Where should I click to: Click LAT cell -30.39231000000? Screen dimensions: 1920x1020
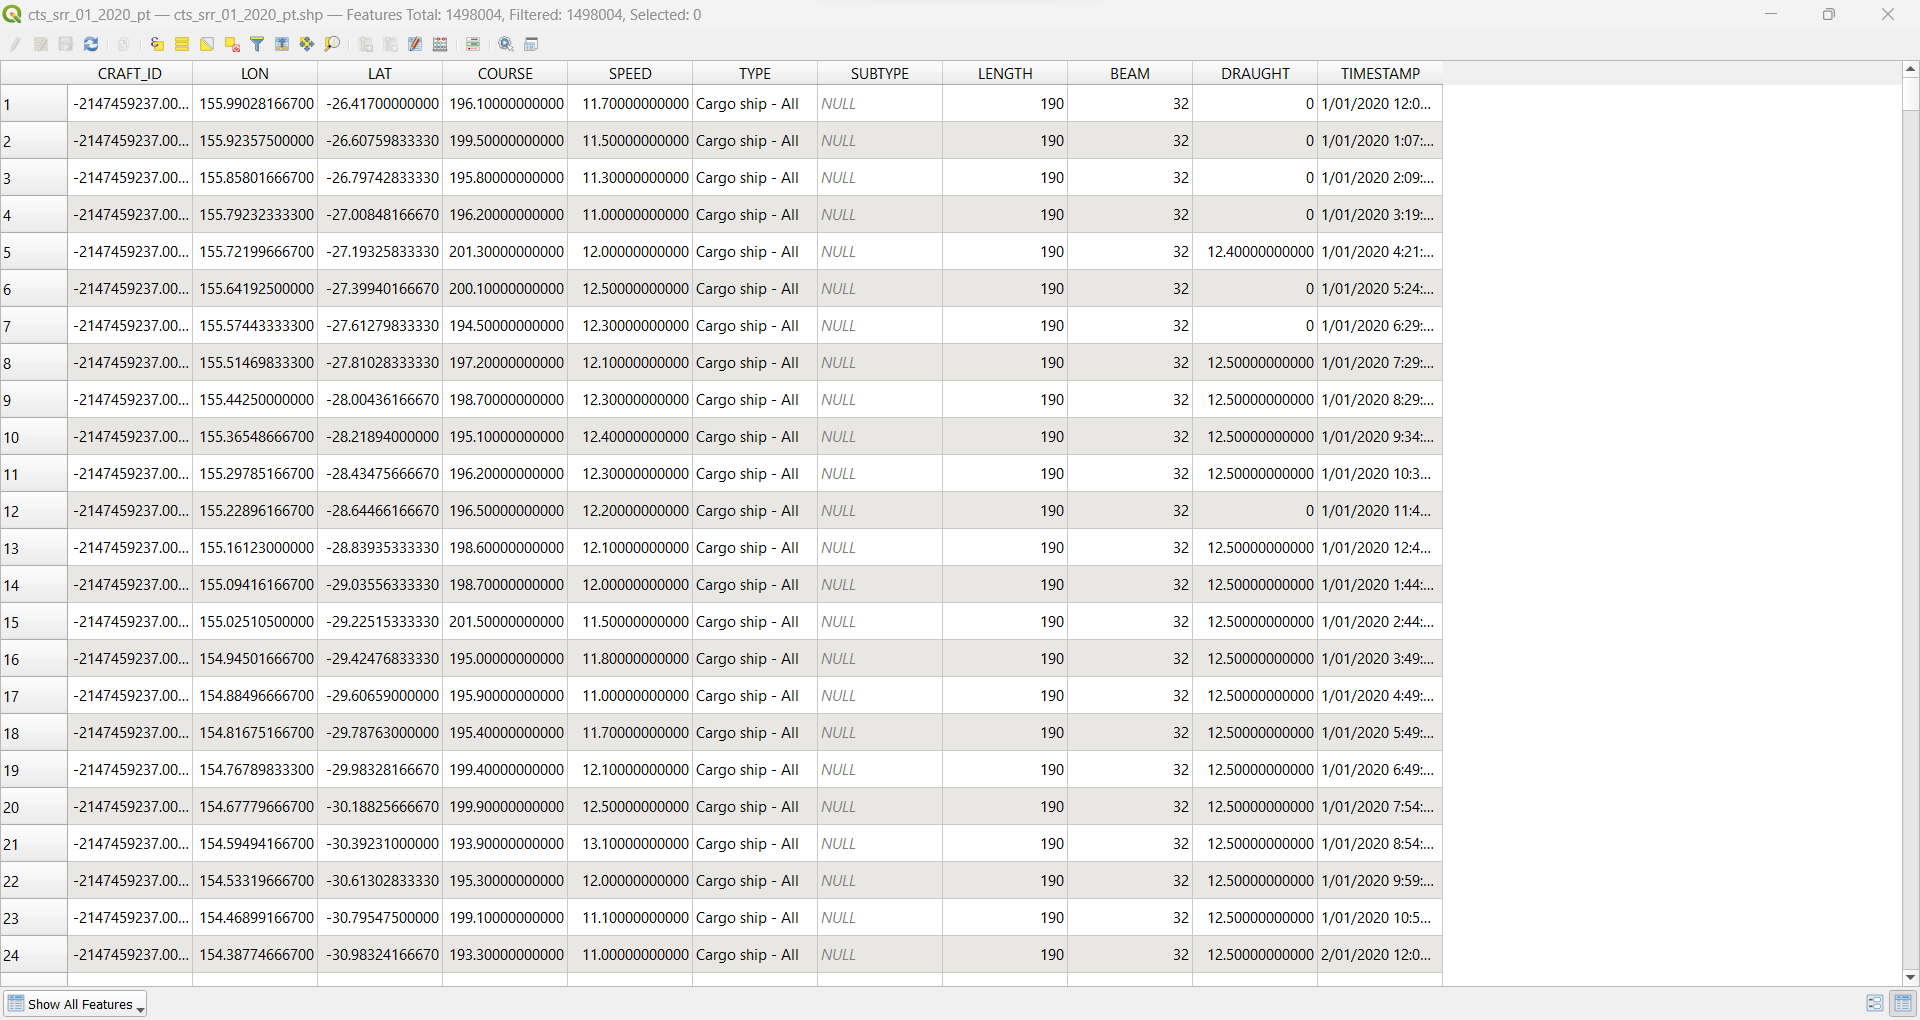point(380,844)
